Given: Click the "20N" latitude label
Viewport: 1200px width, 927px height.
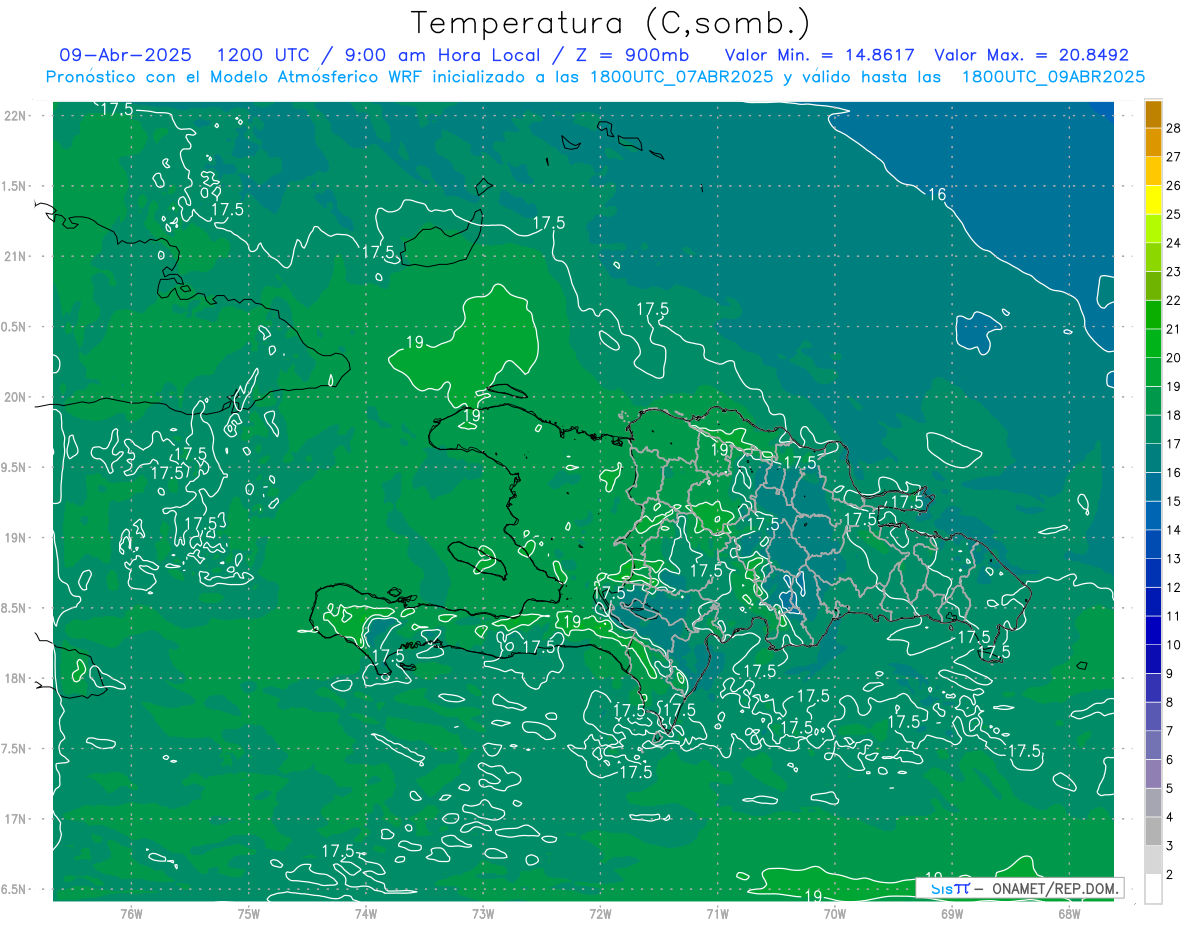Looking at the screenshot, I should point(15,397).
